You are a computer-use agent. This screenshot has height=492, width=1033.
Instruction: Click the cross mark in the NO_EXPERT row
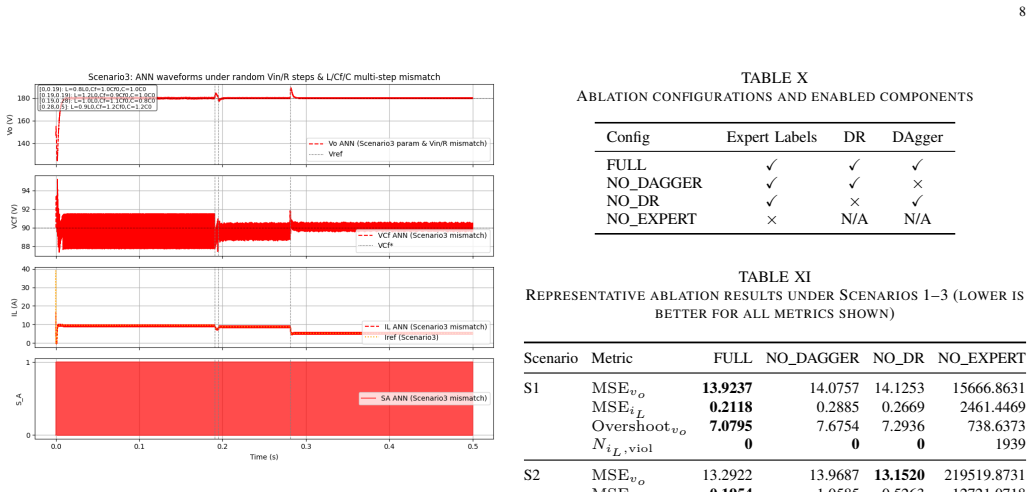coord(771,219)
